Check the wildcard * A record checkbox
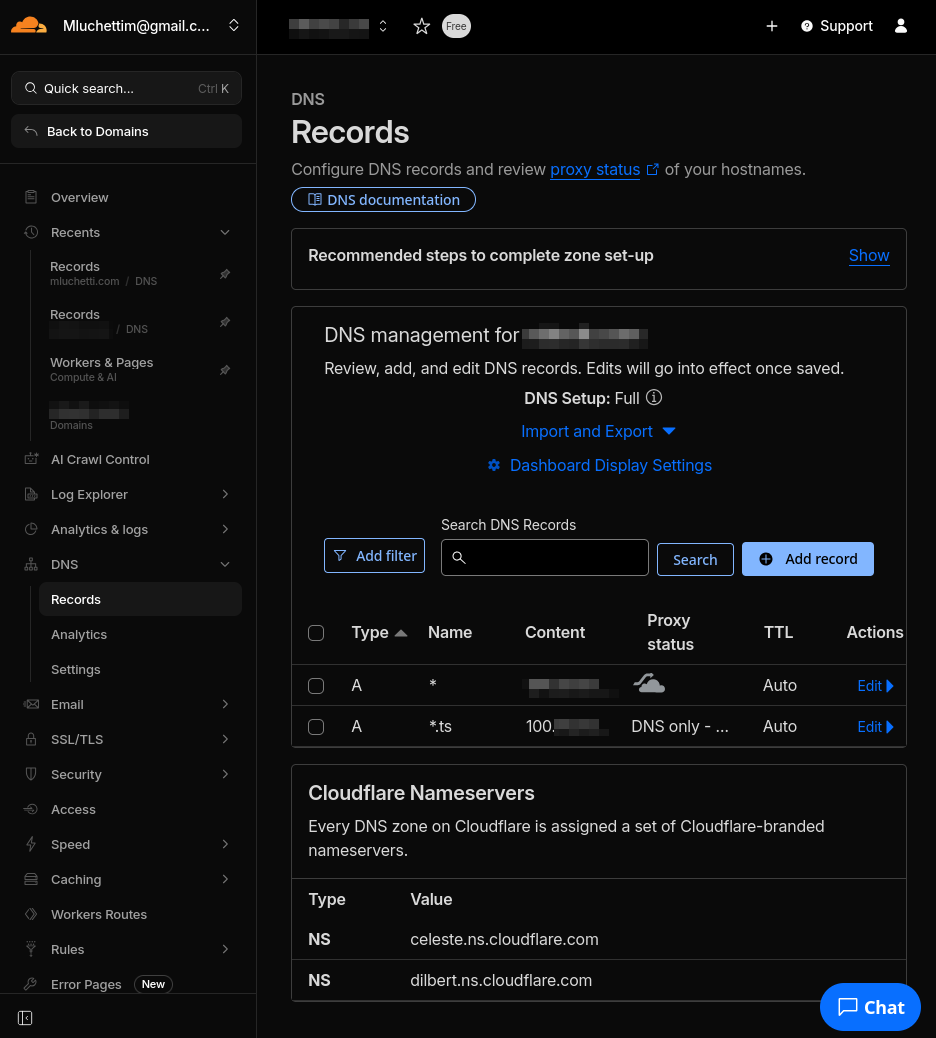This screenshot has height=1038, width=936. pos(316,686)
